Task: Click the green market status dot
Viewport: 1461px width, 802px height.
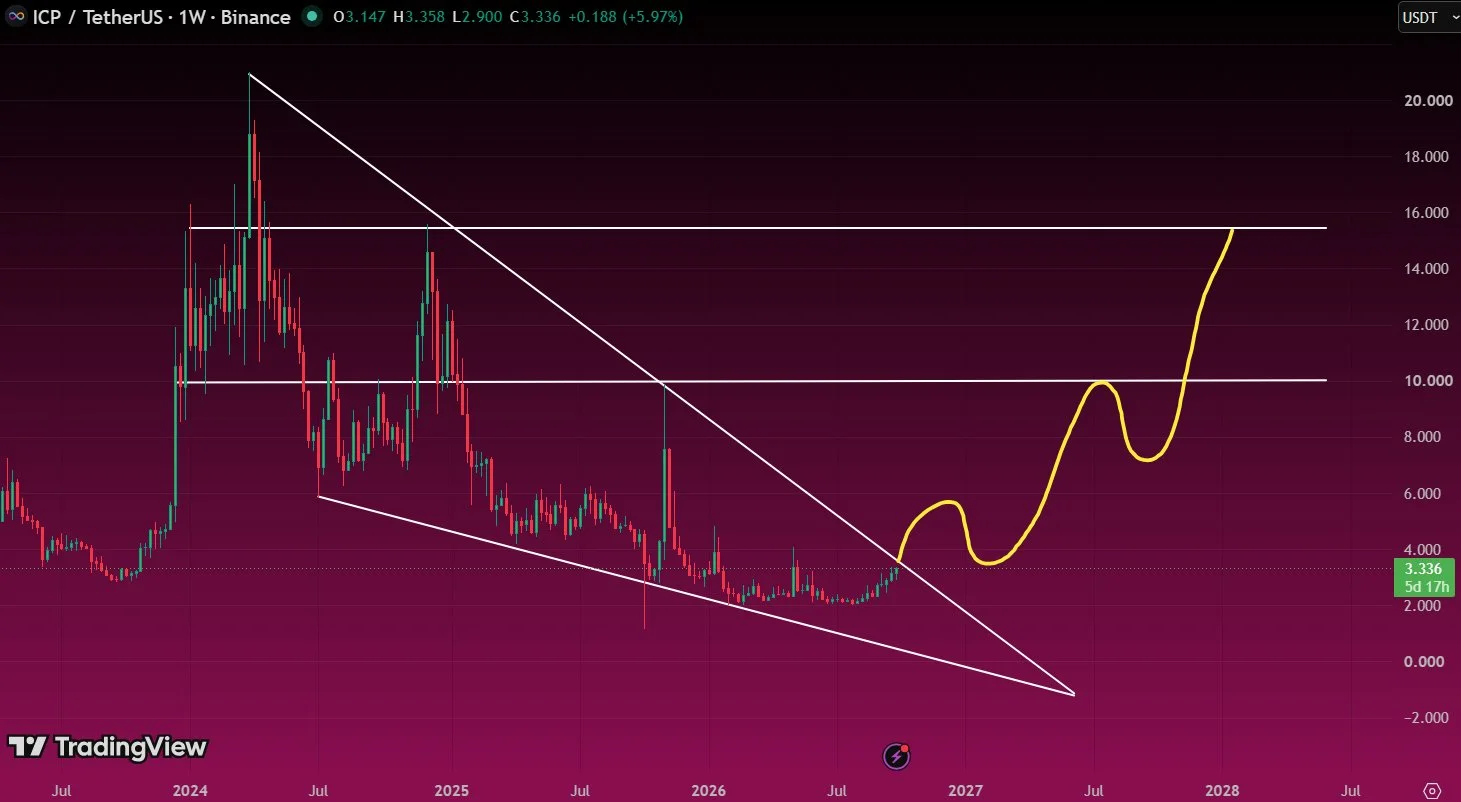Action: (313, 17)
